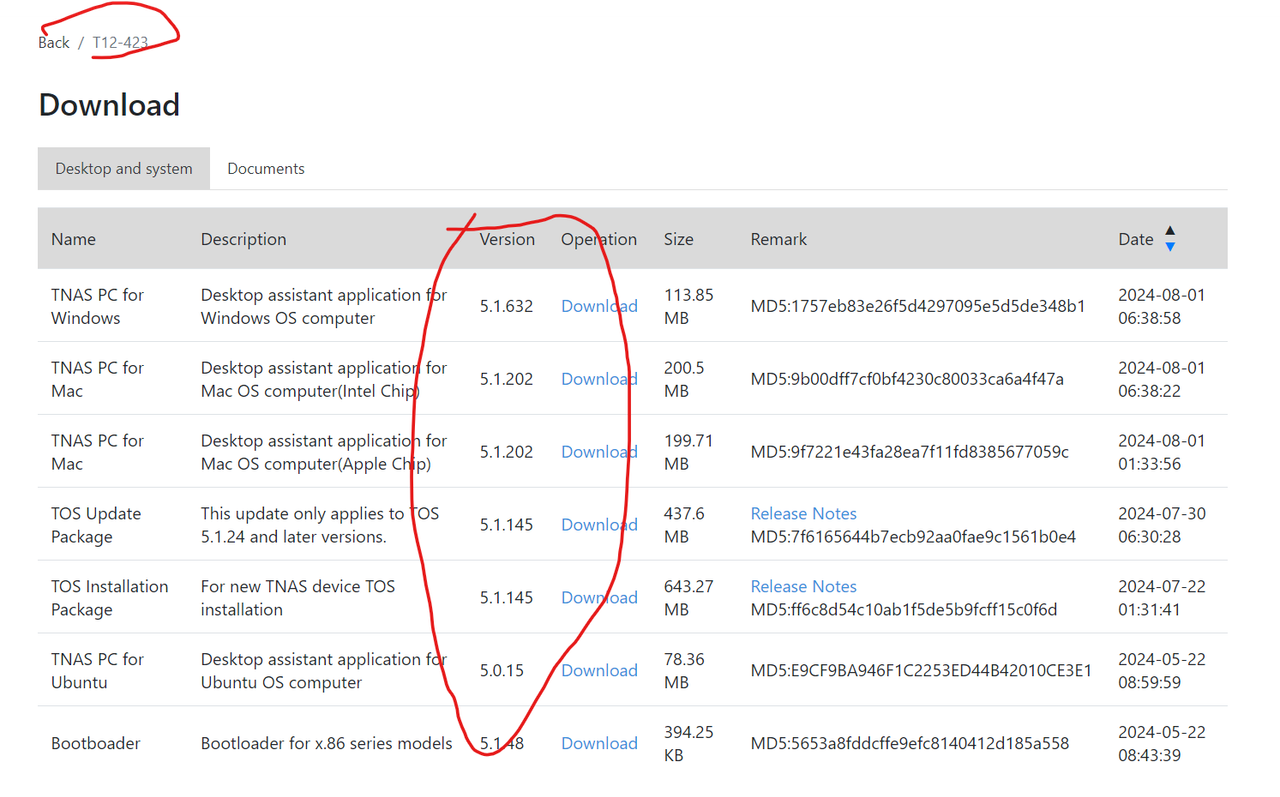1280x797 pixels.
Task: Download the TOS Installation Package
Action: click(x=599, y=598)
